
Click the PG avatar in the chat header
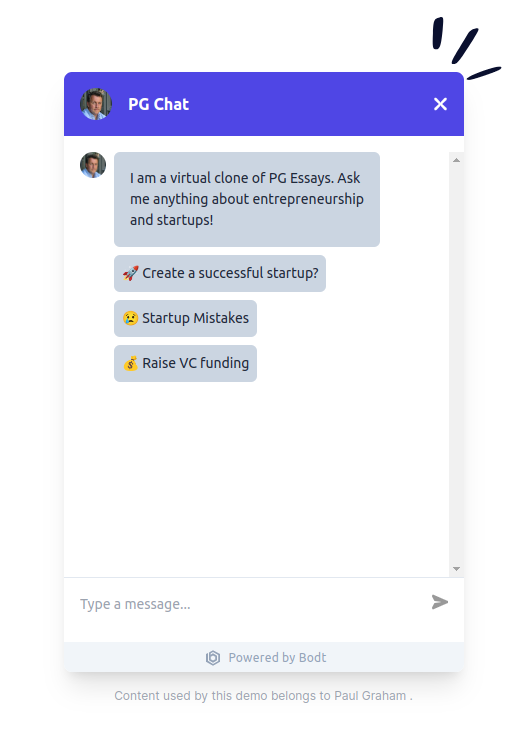[96, 104]
